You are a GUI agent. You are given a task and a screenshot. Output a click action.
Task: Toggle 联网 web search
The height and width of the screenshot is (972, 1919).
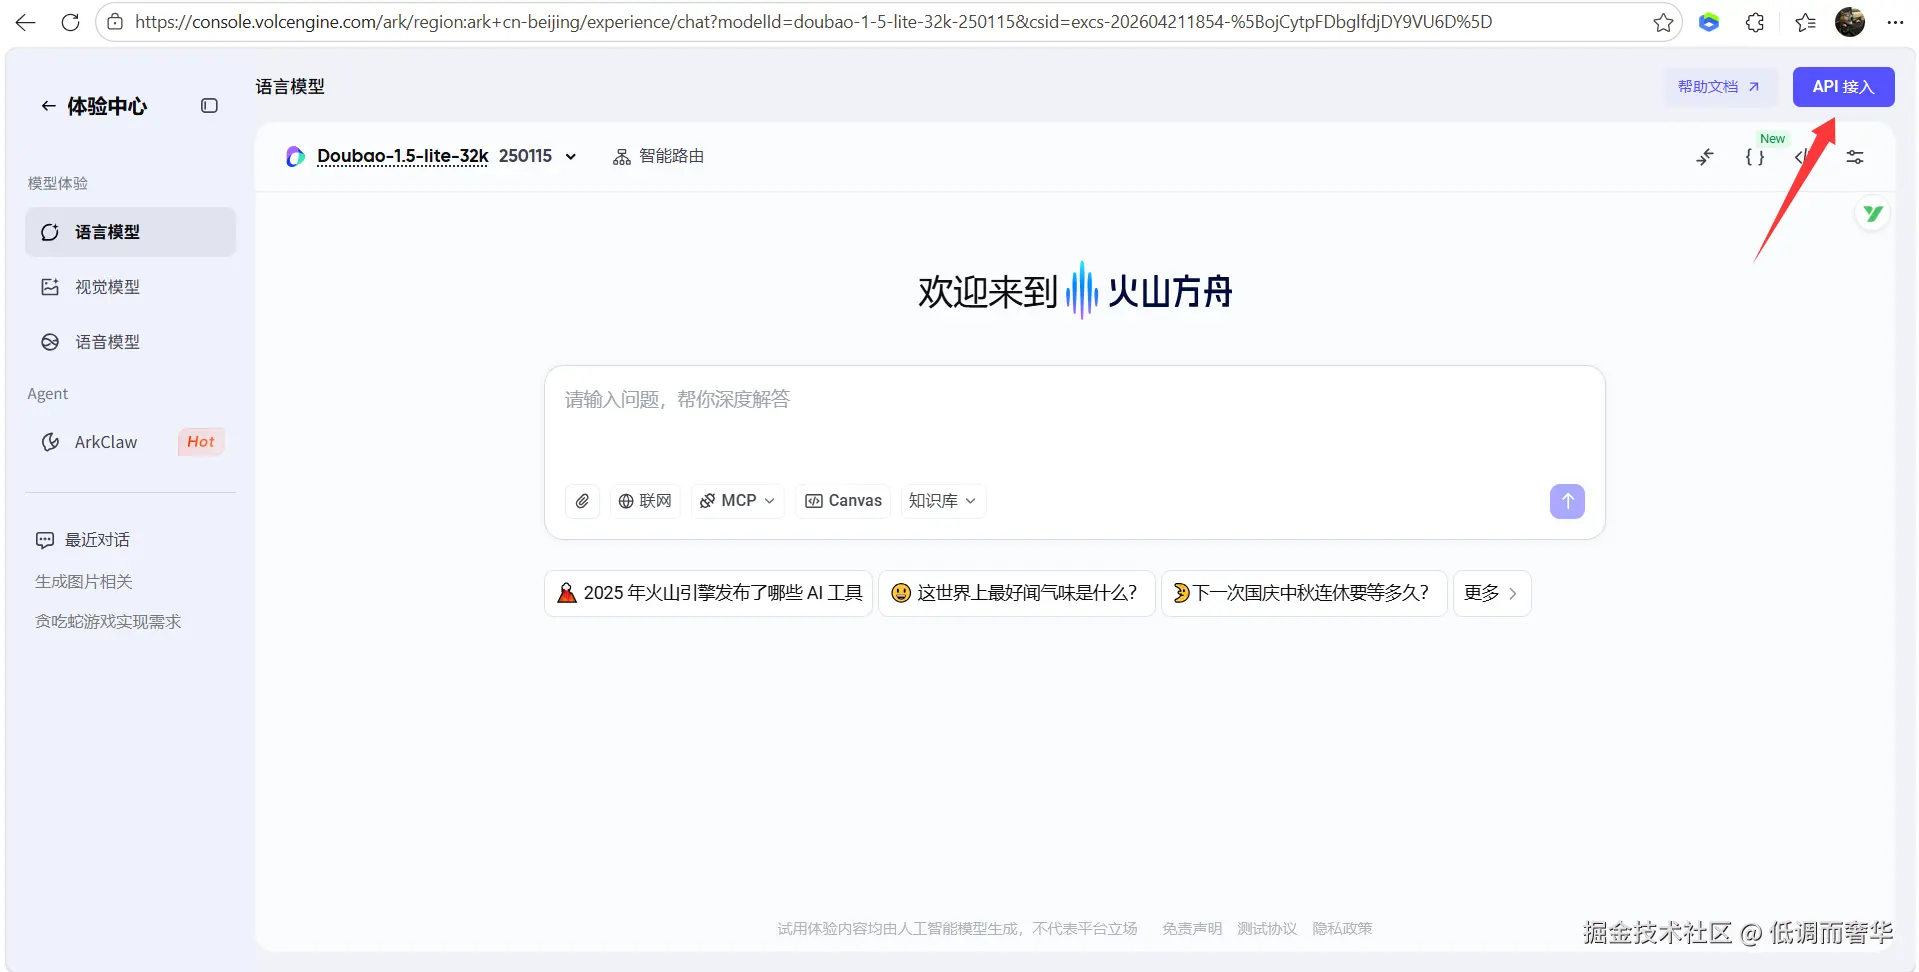[x=645, y=501]
